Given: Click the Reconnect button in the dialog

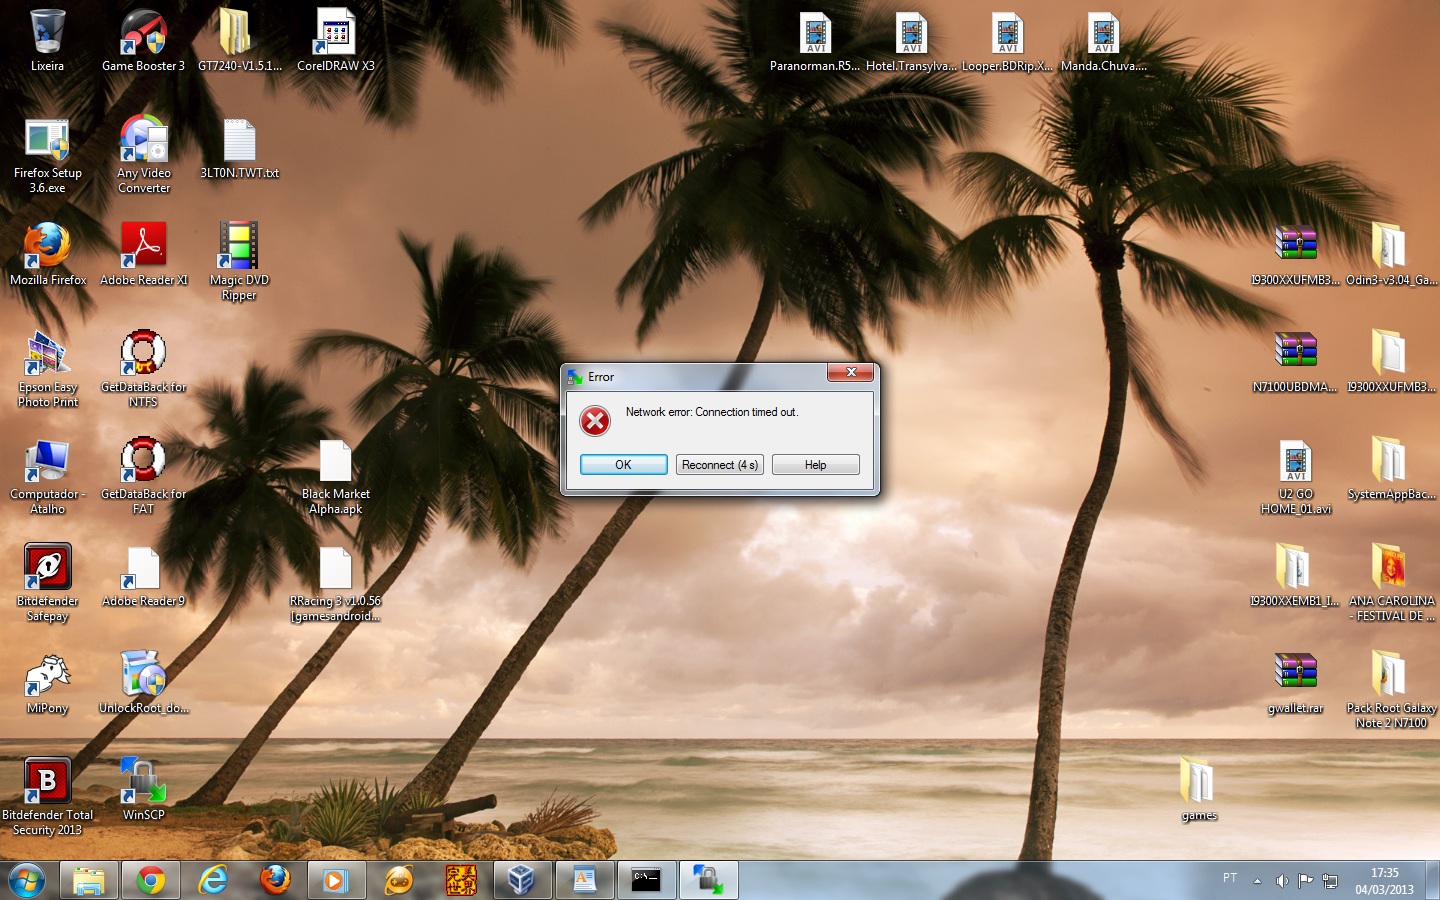Looking at the screenshot, I should click(x=719, y=465).
